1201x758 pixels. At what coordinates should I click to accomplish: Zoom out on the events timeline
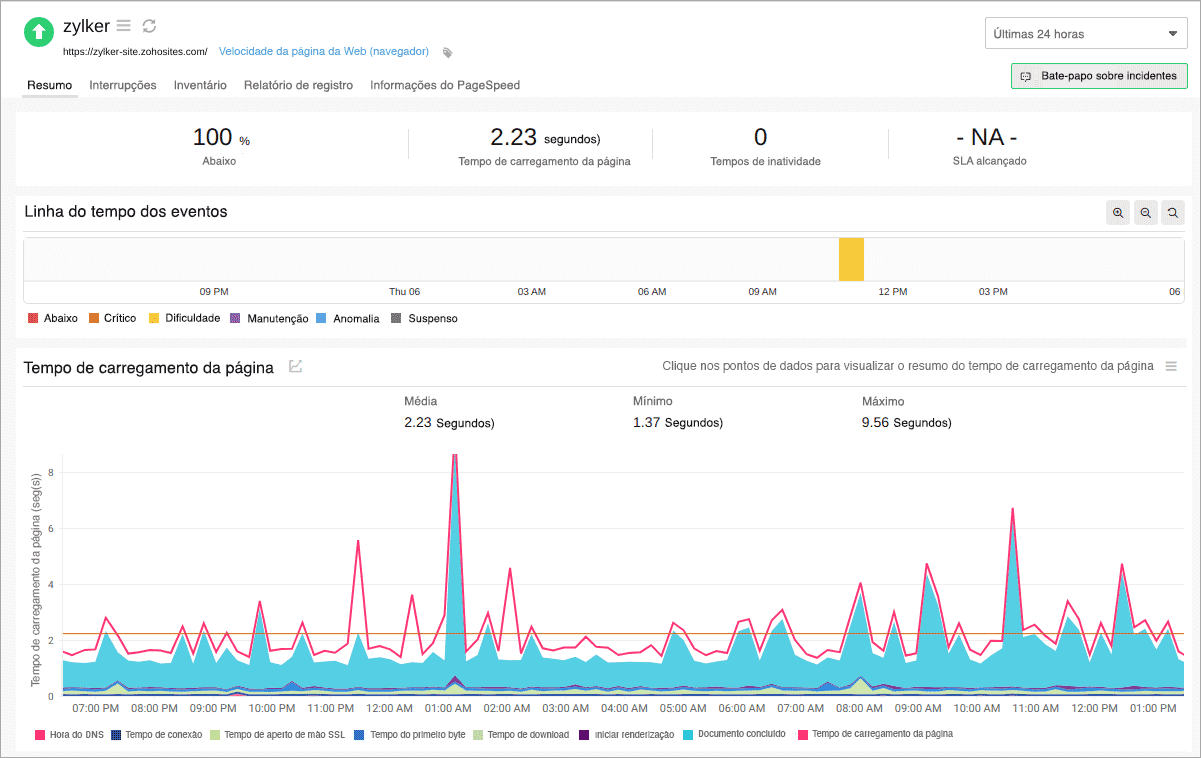(x=1145, y=212)
